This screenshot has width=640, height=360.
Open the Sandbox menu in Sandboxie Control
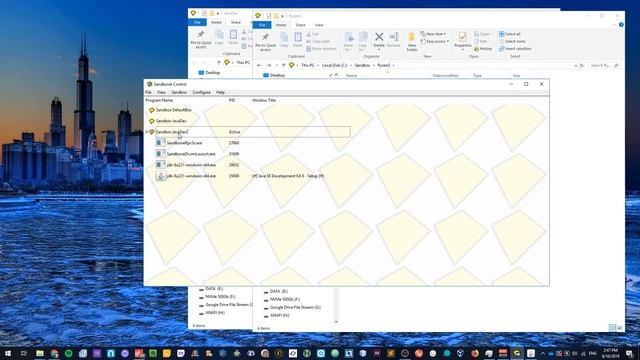click(179, 92)
